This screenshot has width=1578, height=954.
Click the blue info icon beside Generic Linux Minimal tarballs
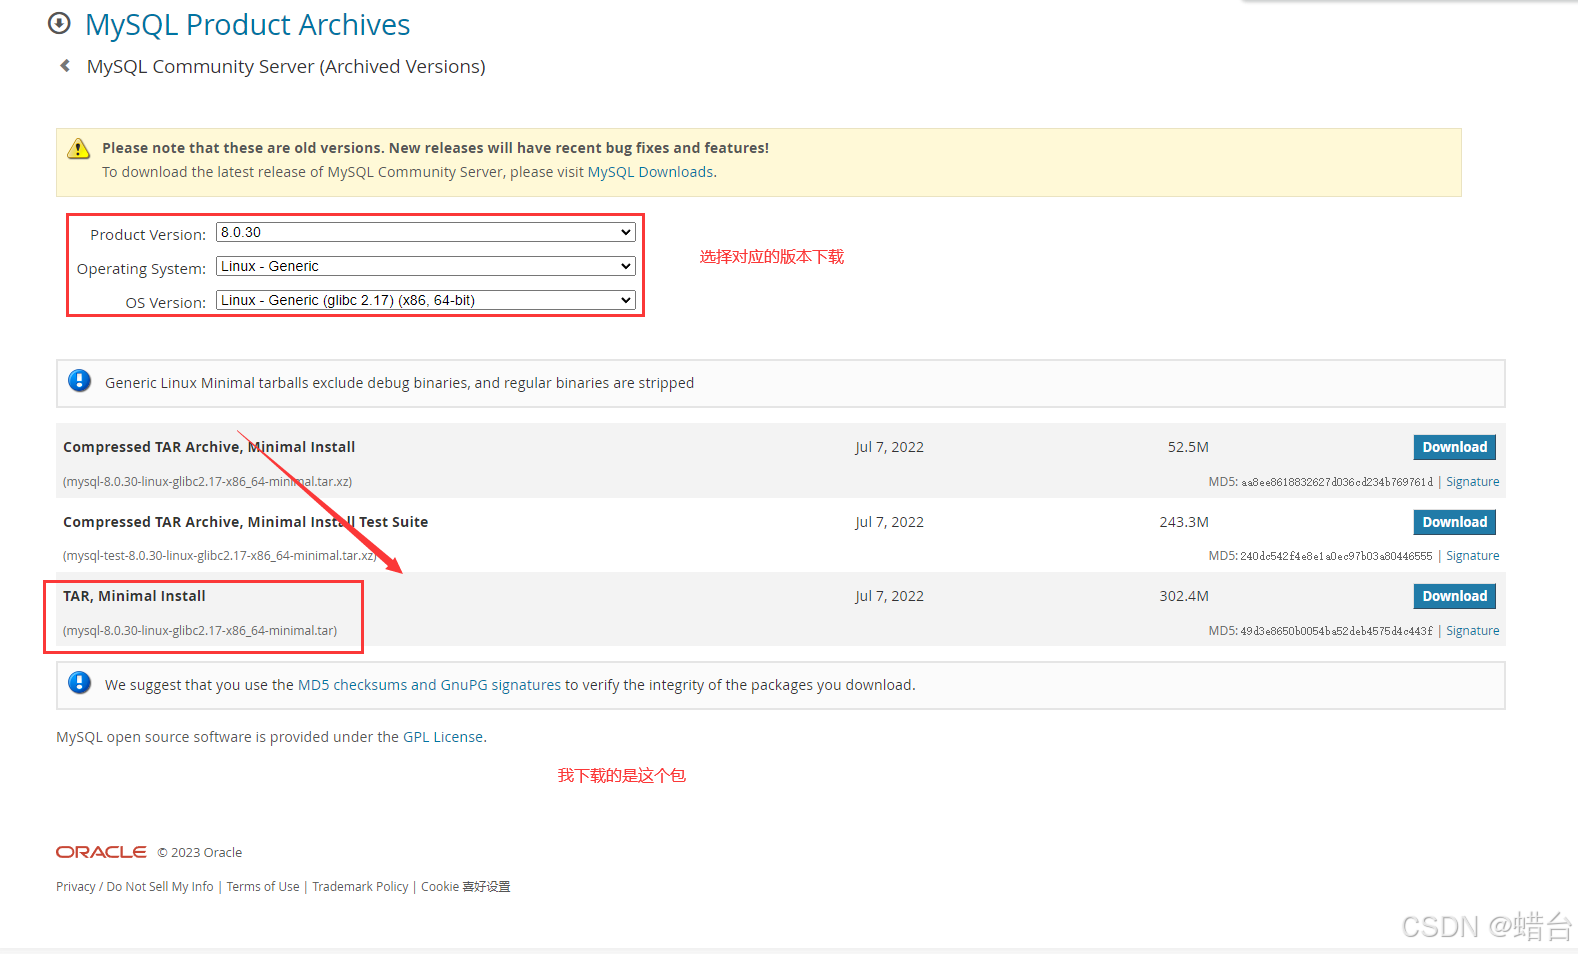coord(79,381)
